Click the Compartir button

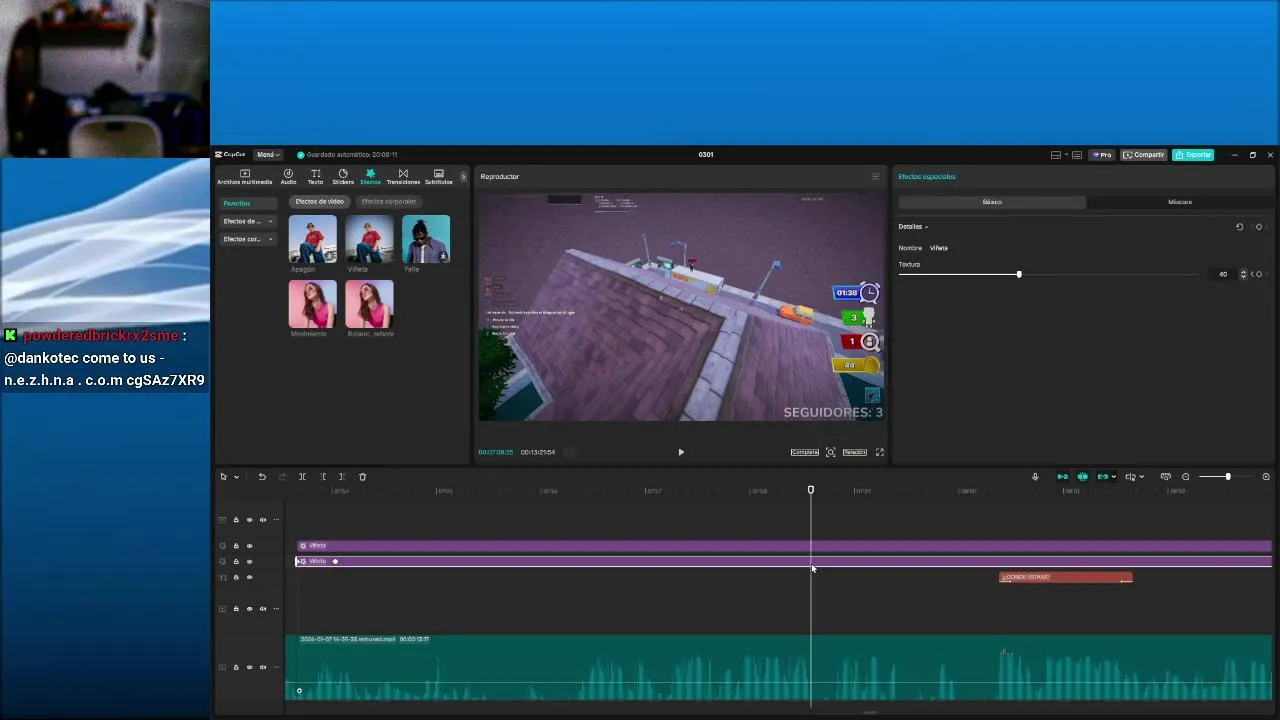[1144, 155]
